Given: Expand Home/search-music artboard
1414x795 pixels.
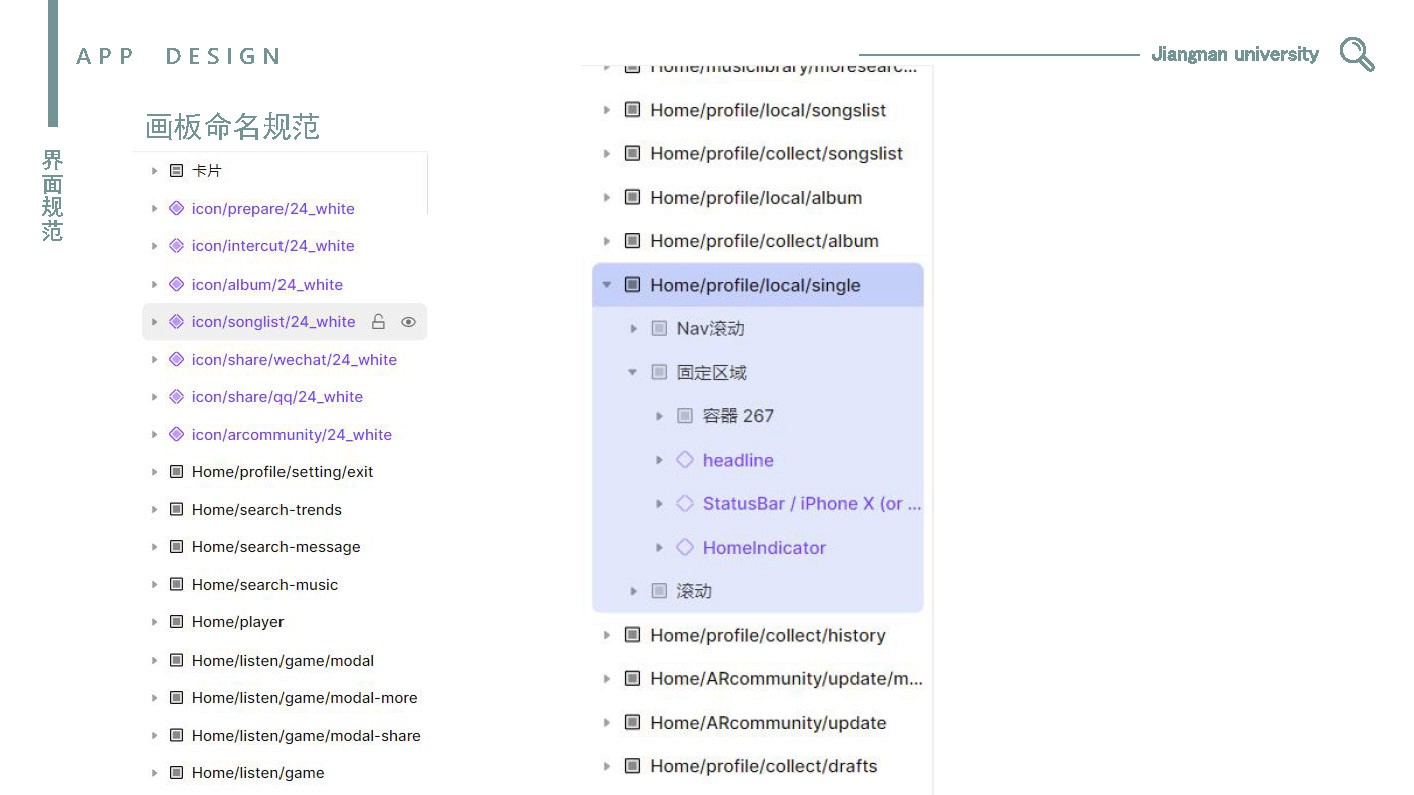Looking at the screenshot, I should tap(154, 584).
